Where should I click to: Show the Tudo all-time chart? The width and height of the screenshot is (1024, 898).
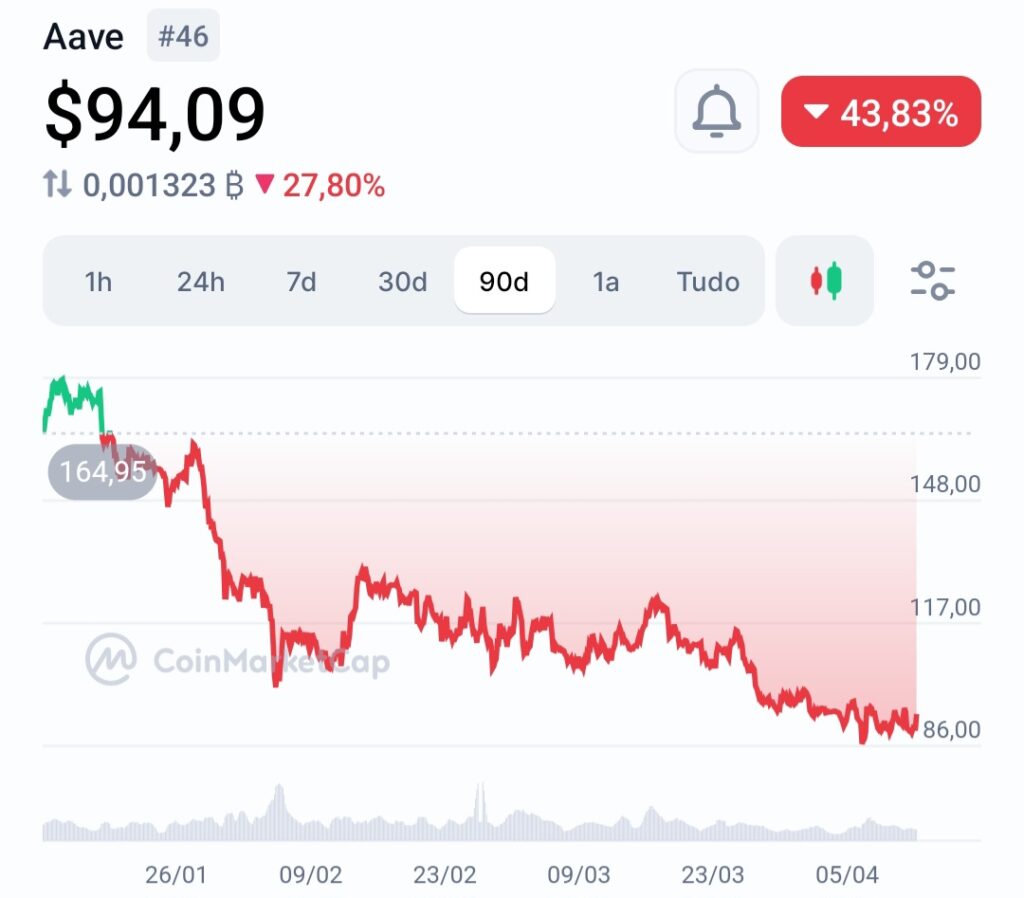click(x=708, y=282)
